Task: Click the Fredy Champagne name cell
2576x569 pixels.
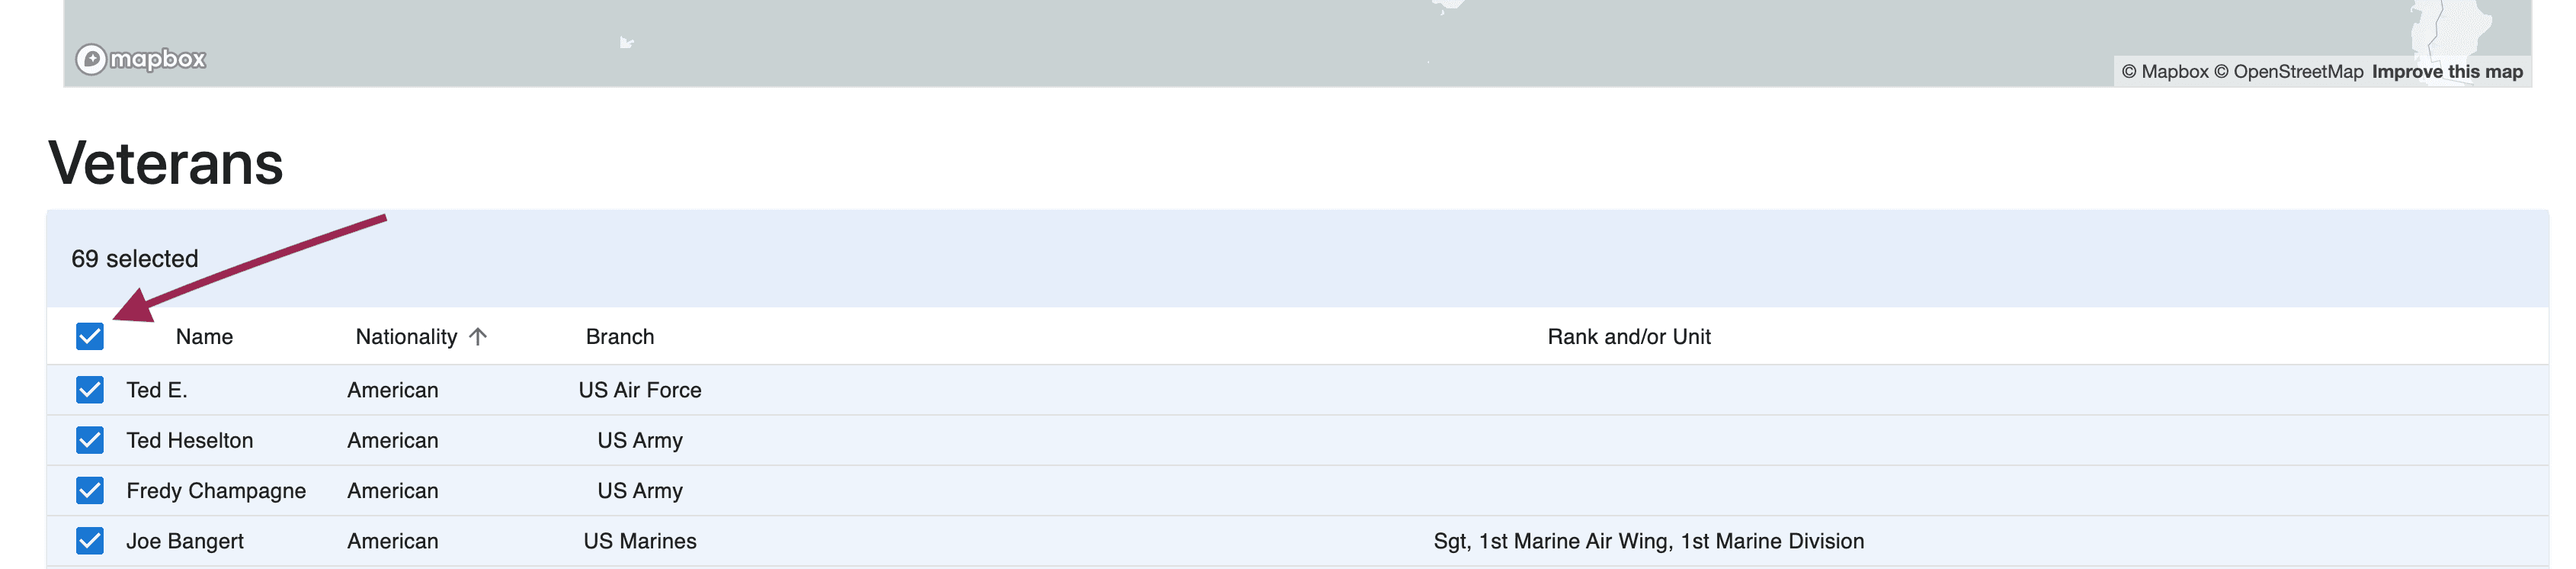Action: click(x=216, y=491)
